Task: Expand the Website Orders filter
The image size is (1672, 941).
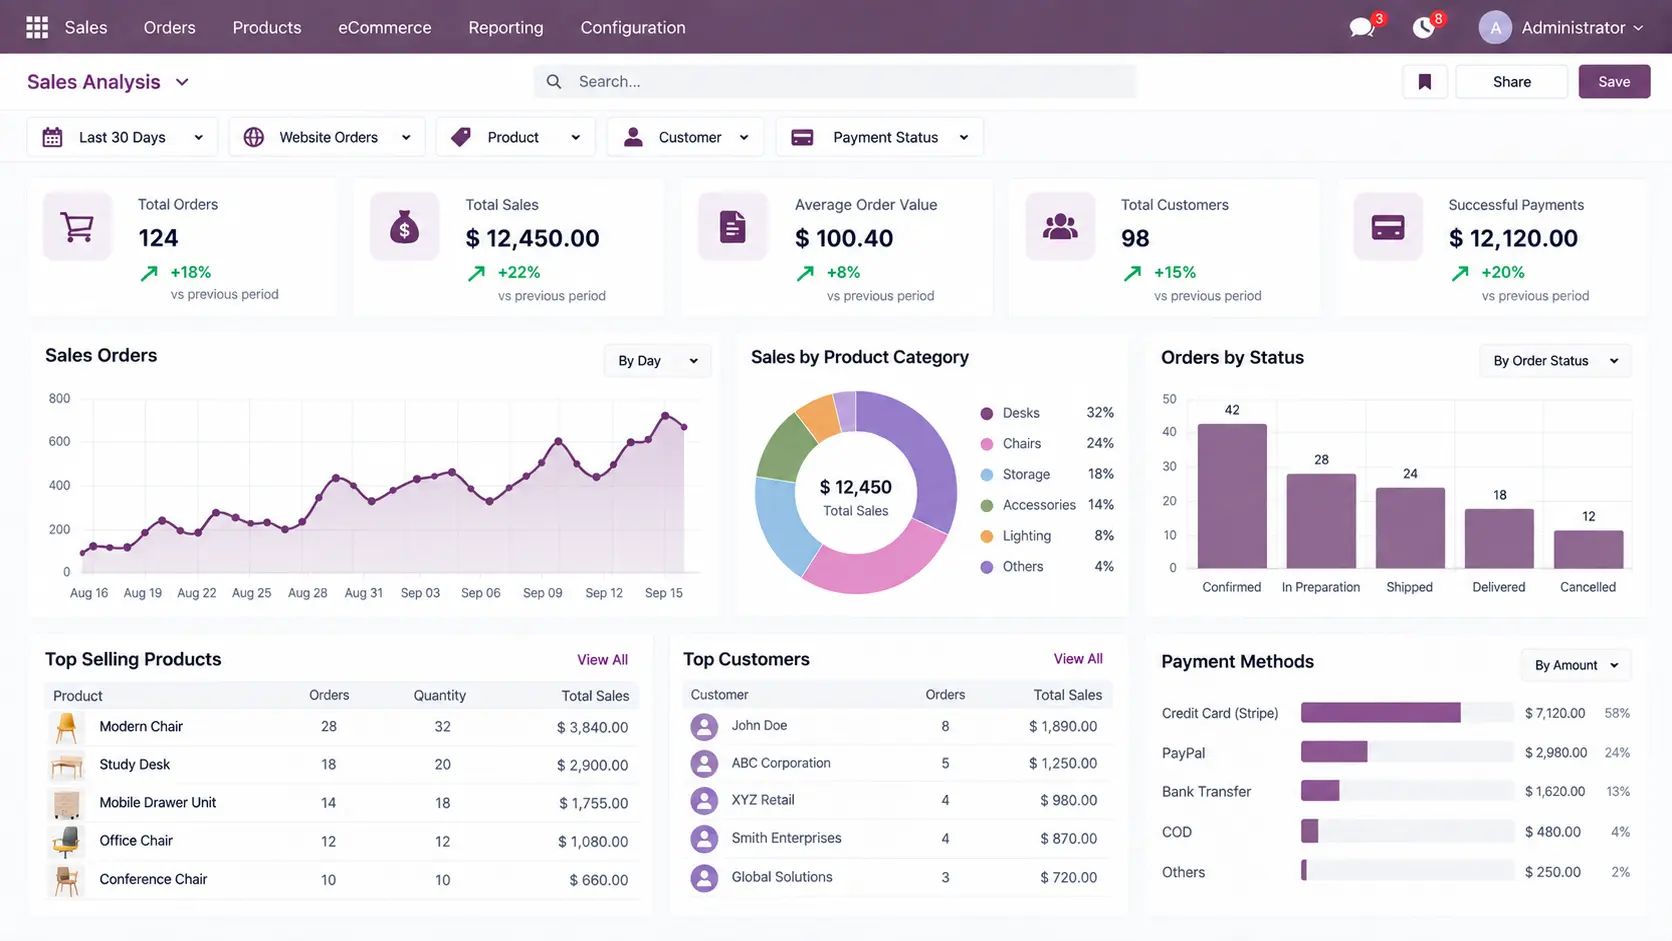Action: tap(328, 138)
